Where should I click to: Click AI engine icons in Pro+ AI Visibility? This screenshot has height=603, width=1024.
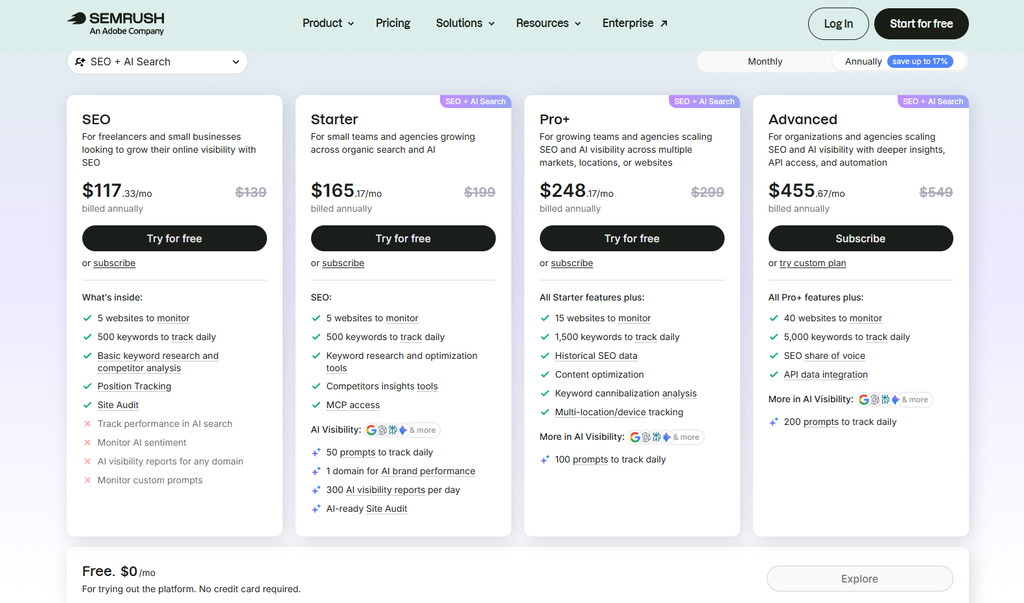(x=666, y=437)
